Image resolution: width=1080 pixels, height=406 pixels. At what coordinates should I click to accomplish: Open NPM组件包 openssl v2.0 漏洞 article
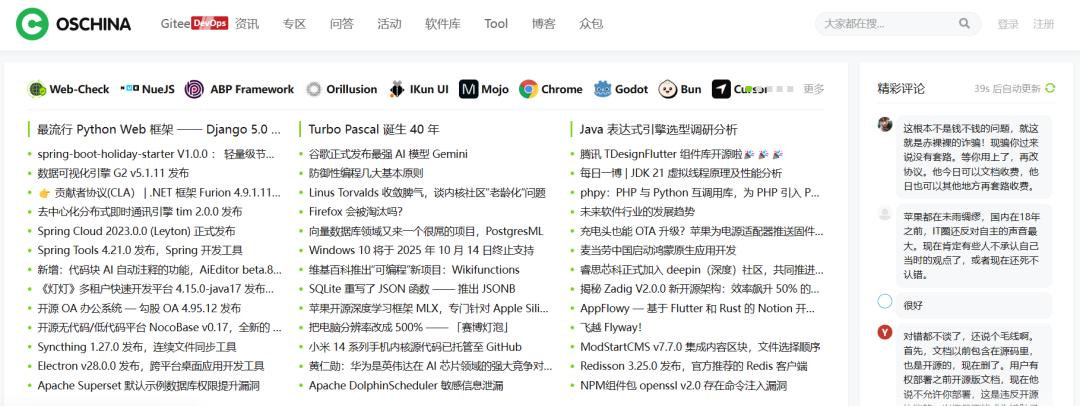pos(683,385)
